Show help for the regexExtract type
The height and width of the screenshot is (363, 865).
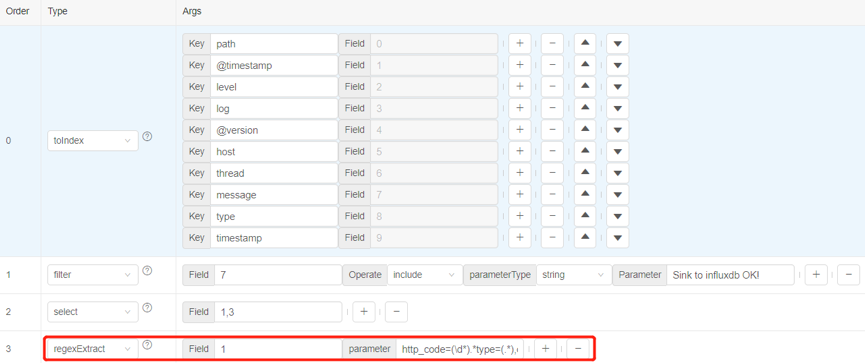pos(147,344)
